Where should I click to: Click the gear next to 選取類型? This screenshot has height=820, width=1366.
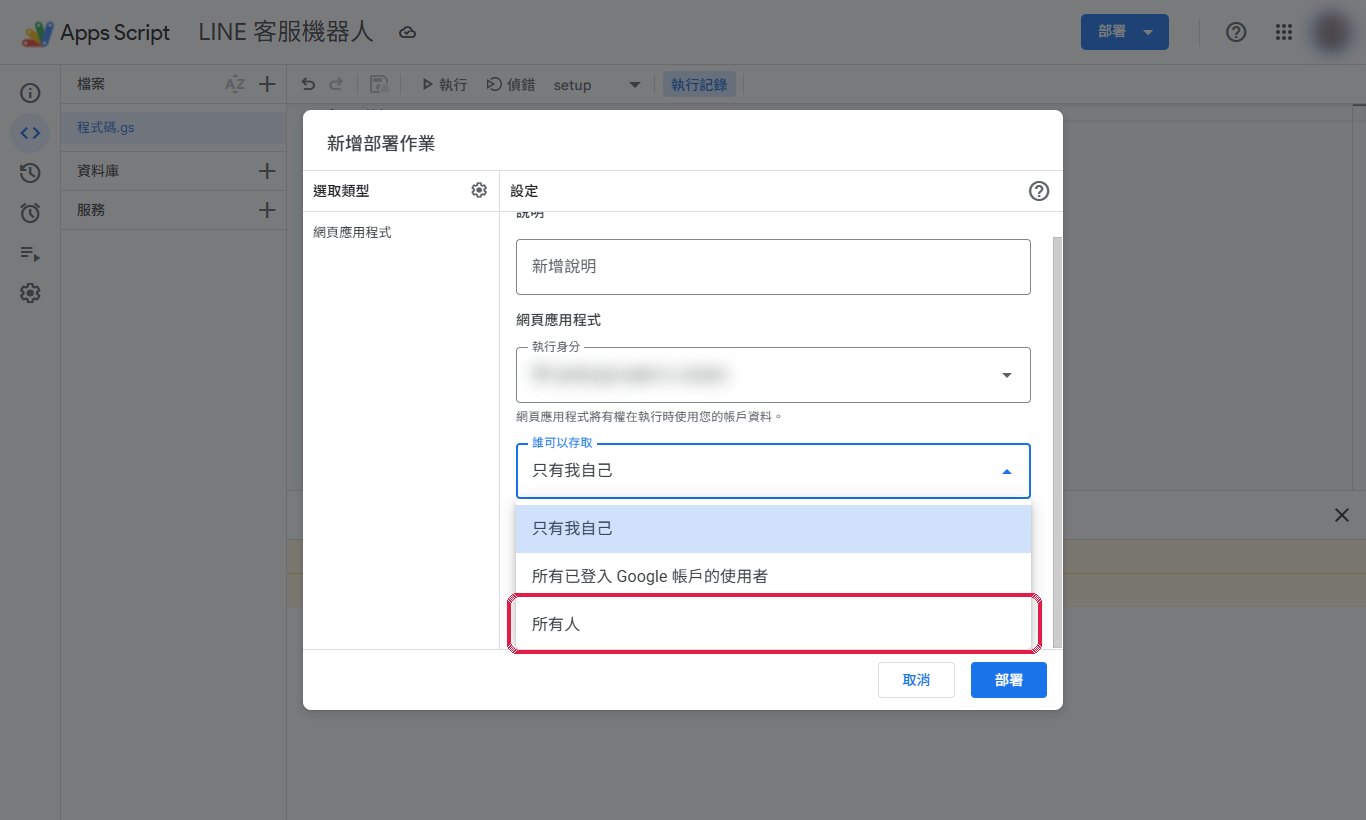pyautogui.click(x=479, y=191)
